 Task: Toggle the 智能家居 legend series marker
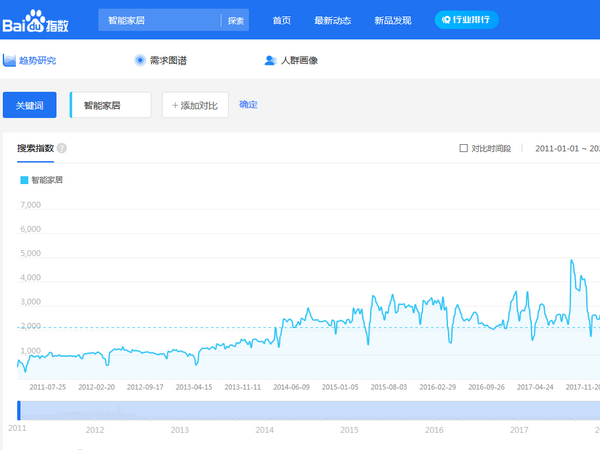[x=24, y=180]
